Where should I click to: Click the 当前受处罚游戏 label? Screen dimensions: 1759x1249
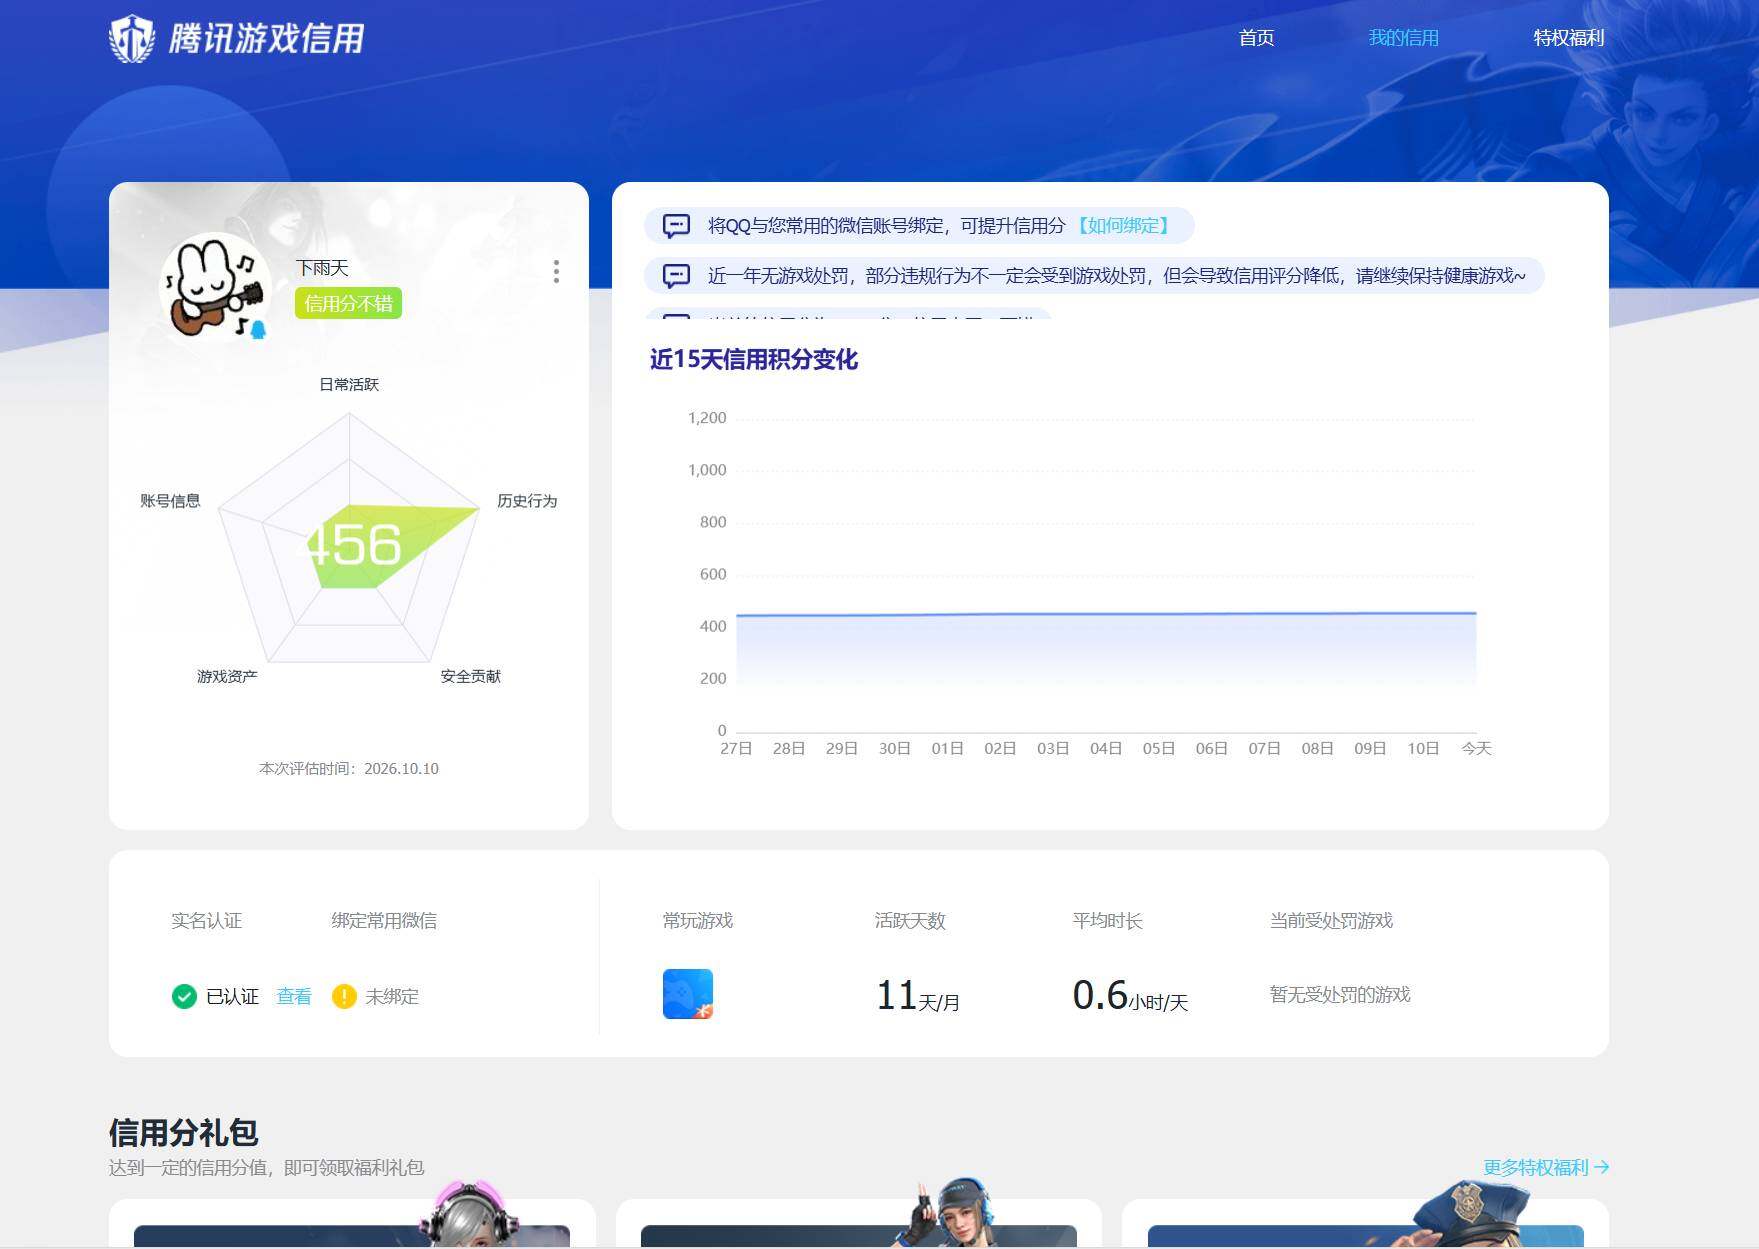pos(1331,921)
